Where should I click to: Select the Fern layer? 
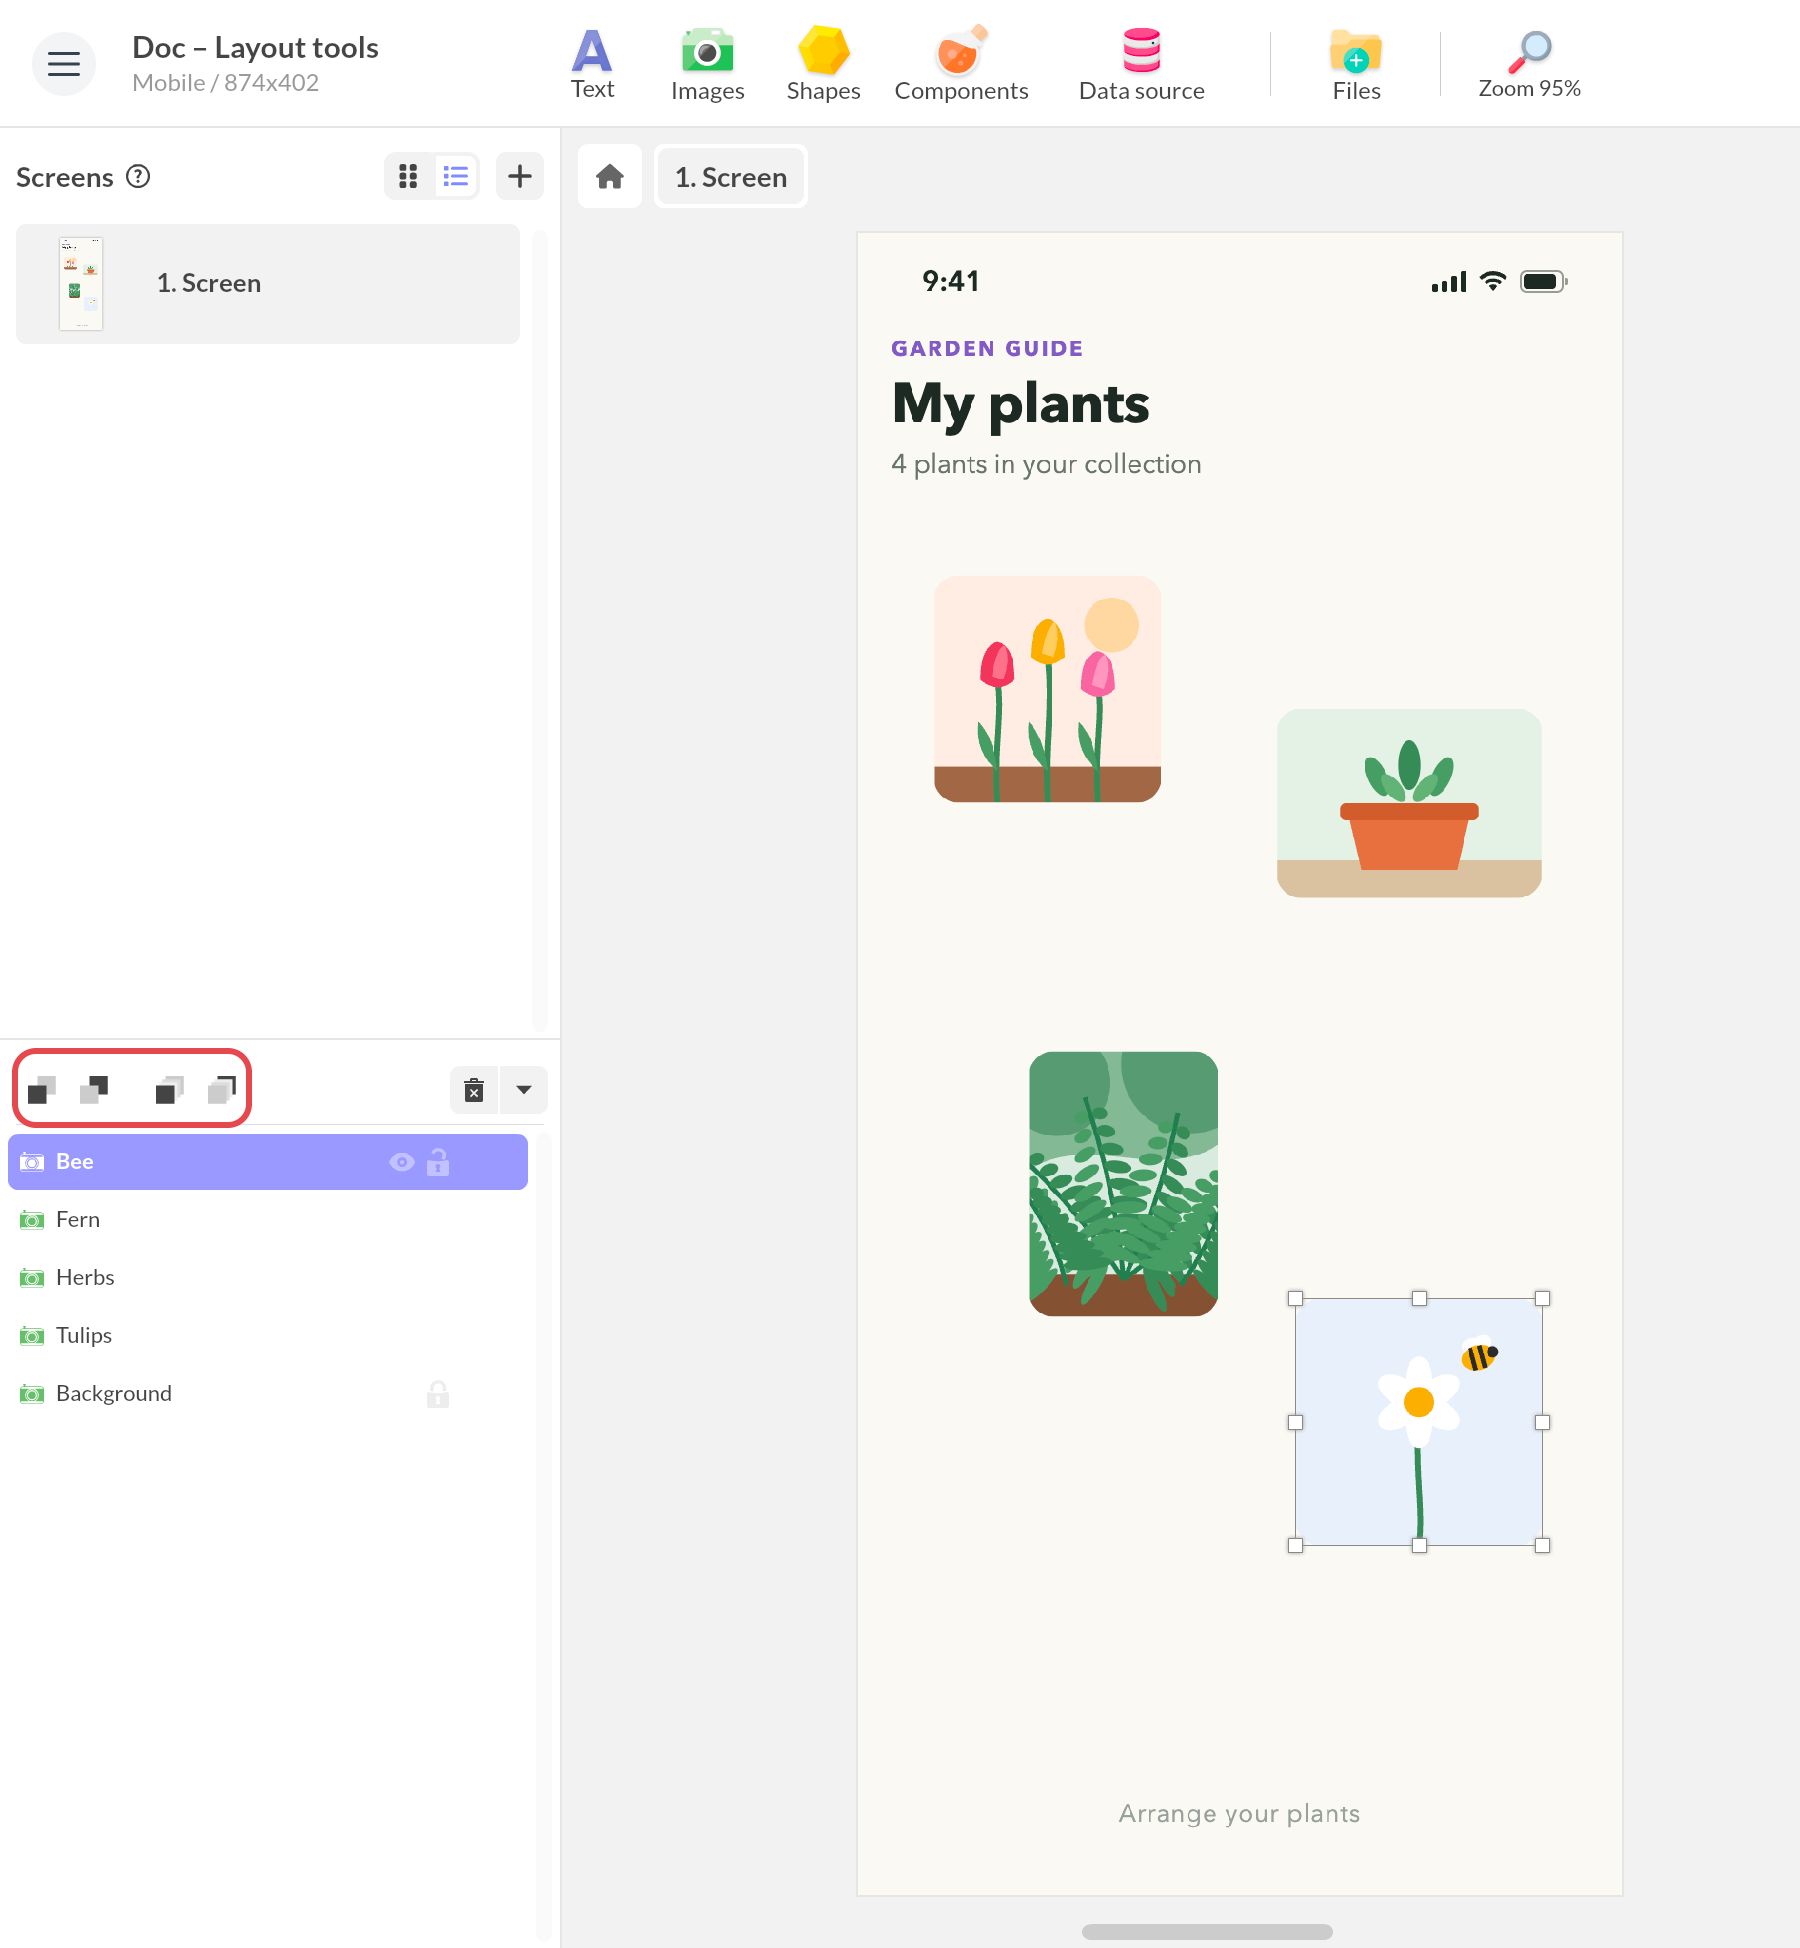[268, 1220]
